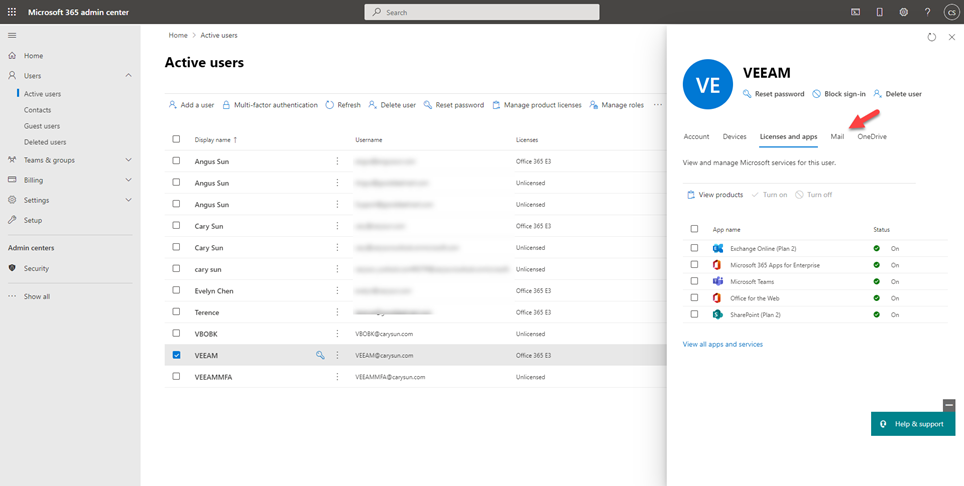Check the Evelyn Chen row checkbox
The width and height of the screenshot is (964, 486).
[x=176, y=290]
